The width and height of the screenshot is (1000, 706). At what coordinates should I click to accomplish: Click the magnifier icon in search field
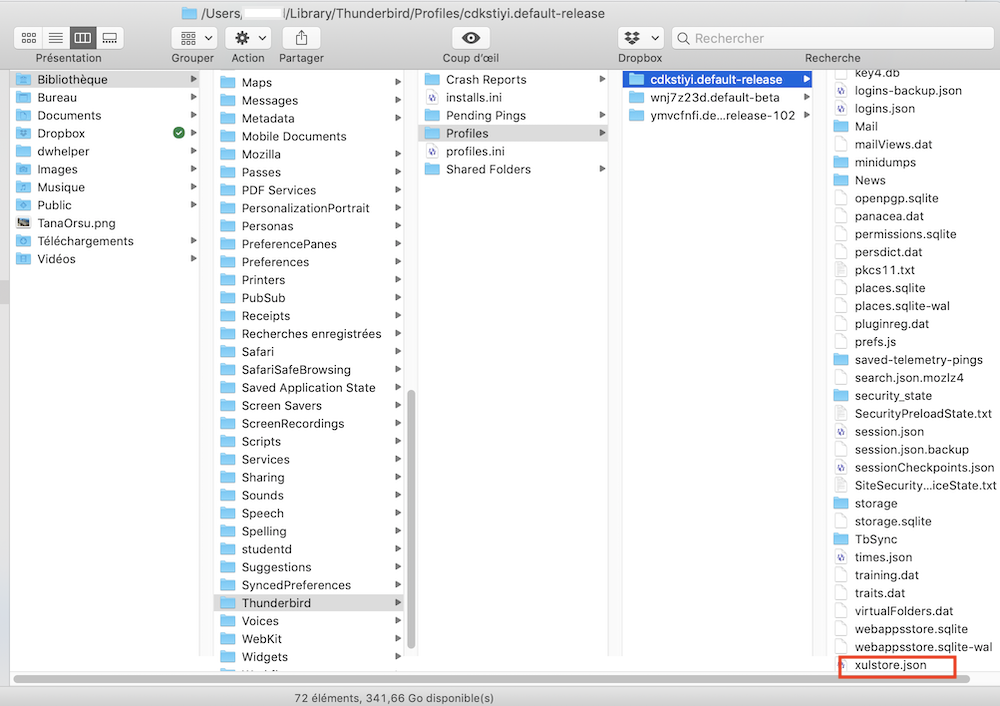[683, 38]
